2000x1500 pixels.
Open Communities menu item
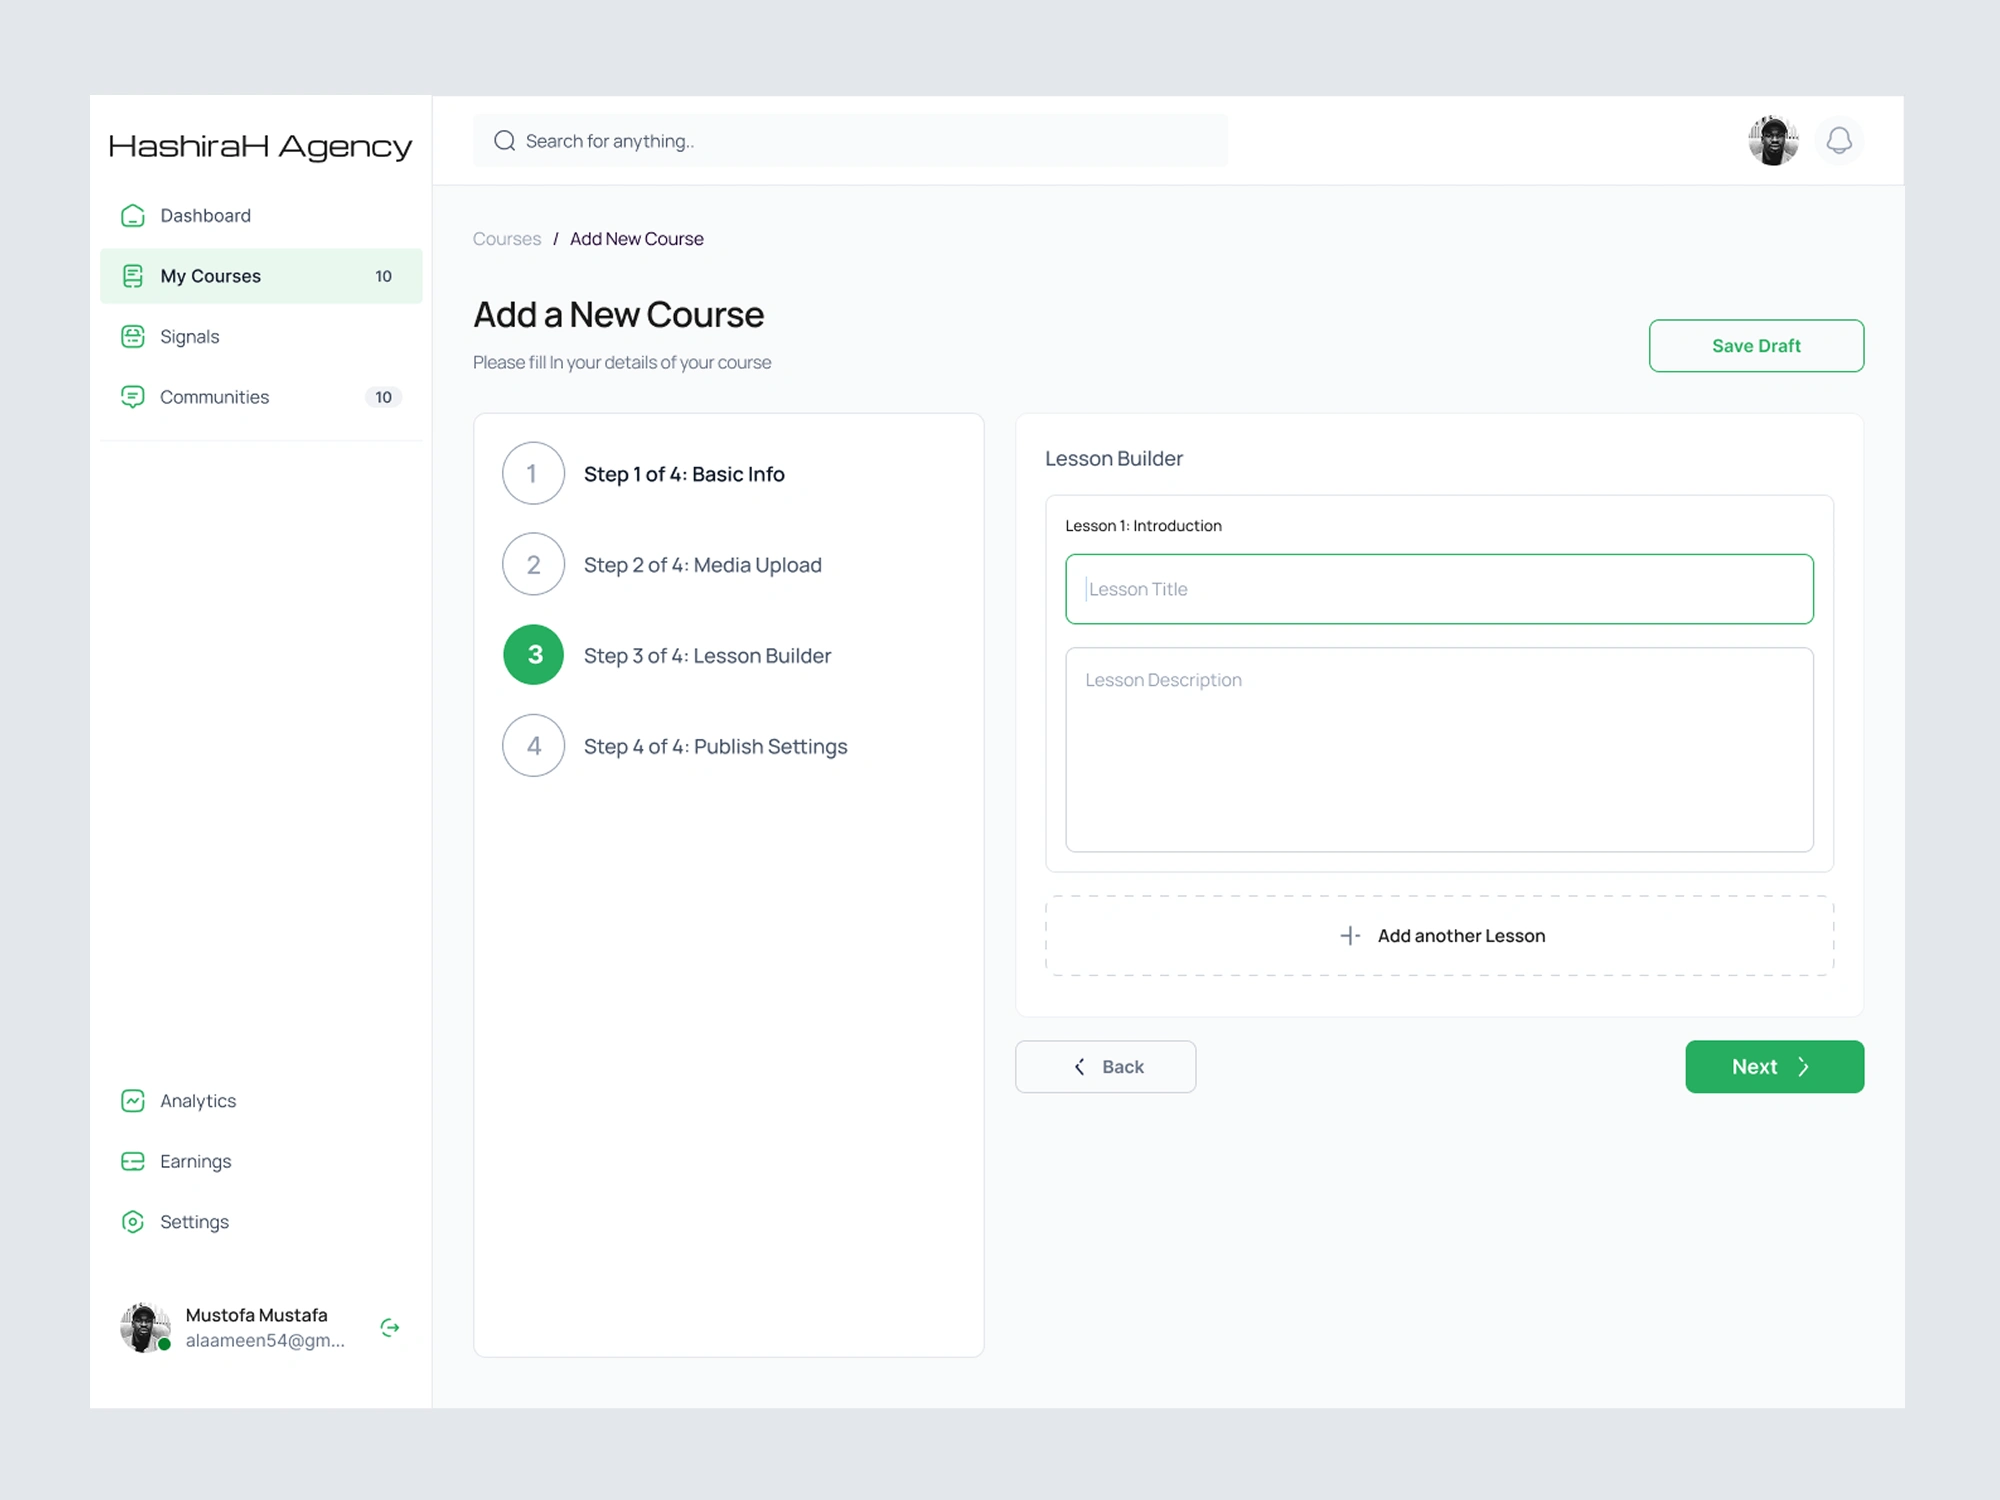coord(214,397)
